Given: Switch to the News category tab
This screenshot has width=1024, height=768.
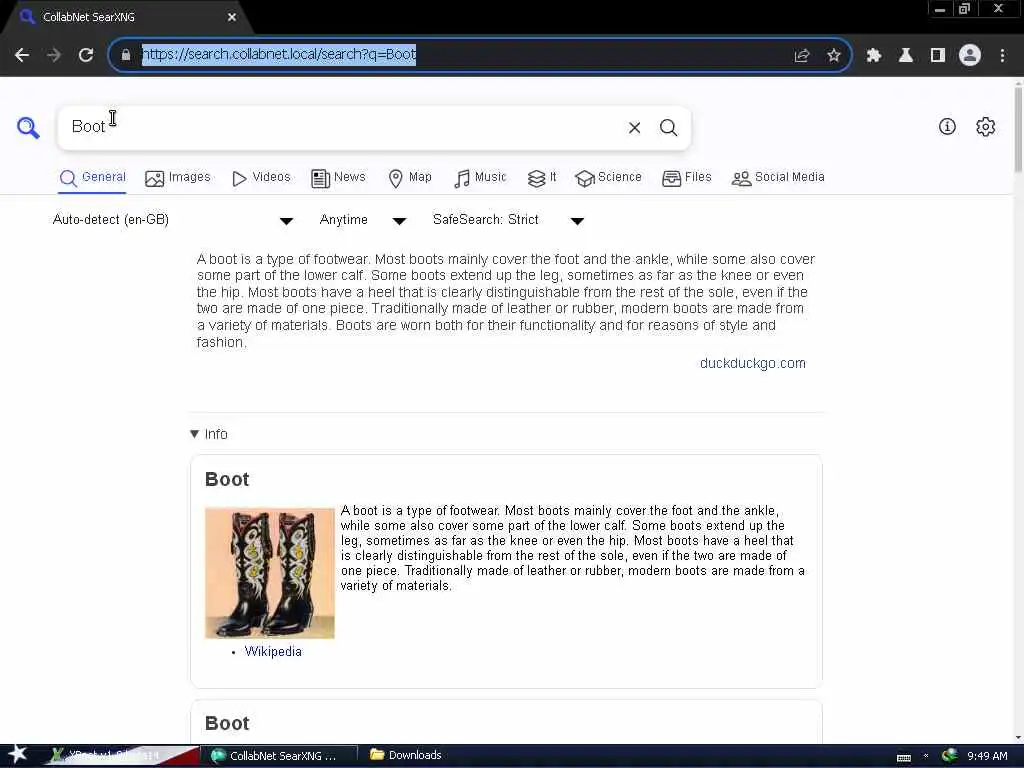Looking at the screenshot, I should (x=338, y=178).
